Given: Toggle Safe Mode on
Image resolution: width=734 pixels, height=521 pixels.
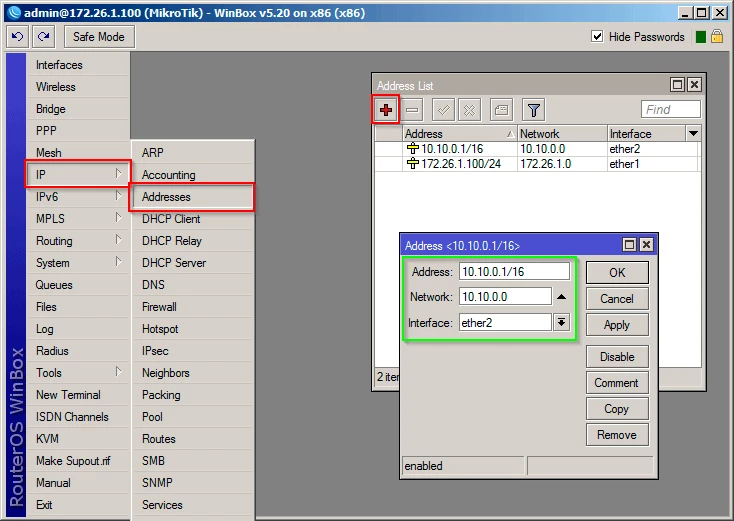Looking at the screenshot, I should coord(99,37).
